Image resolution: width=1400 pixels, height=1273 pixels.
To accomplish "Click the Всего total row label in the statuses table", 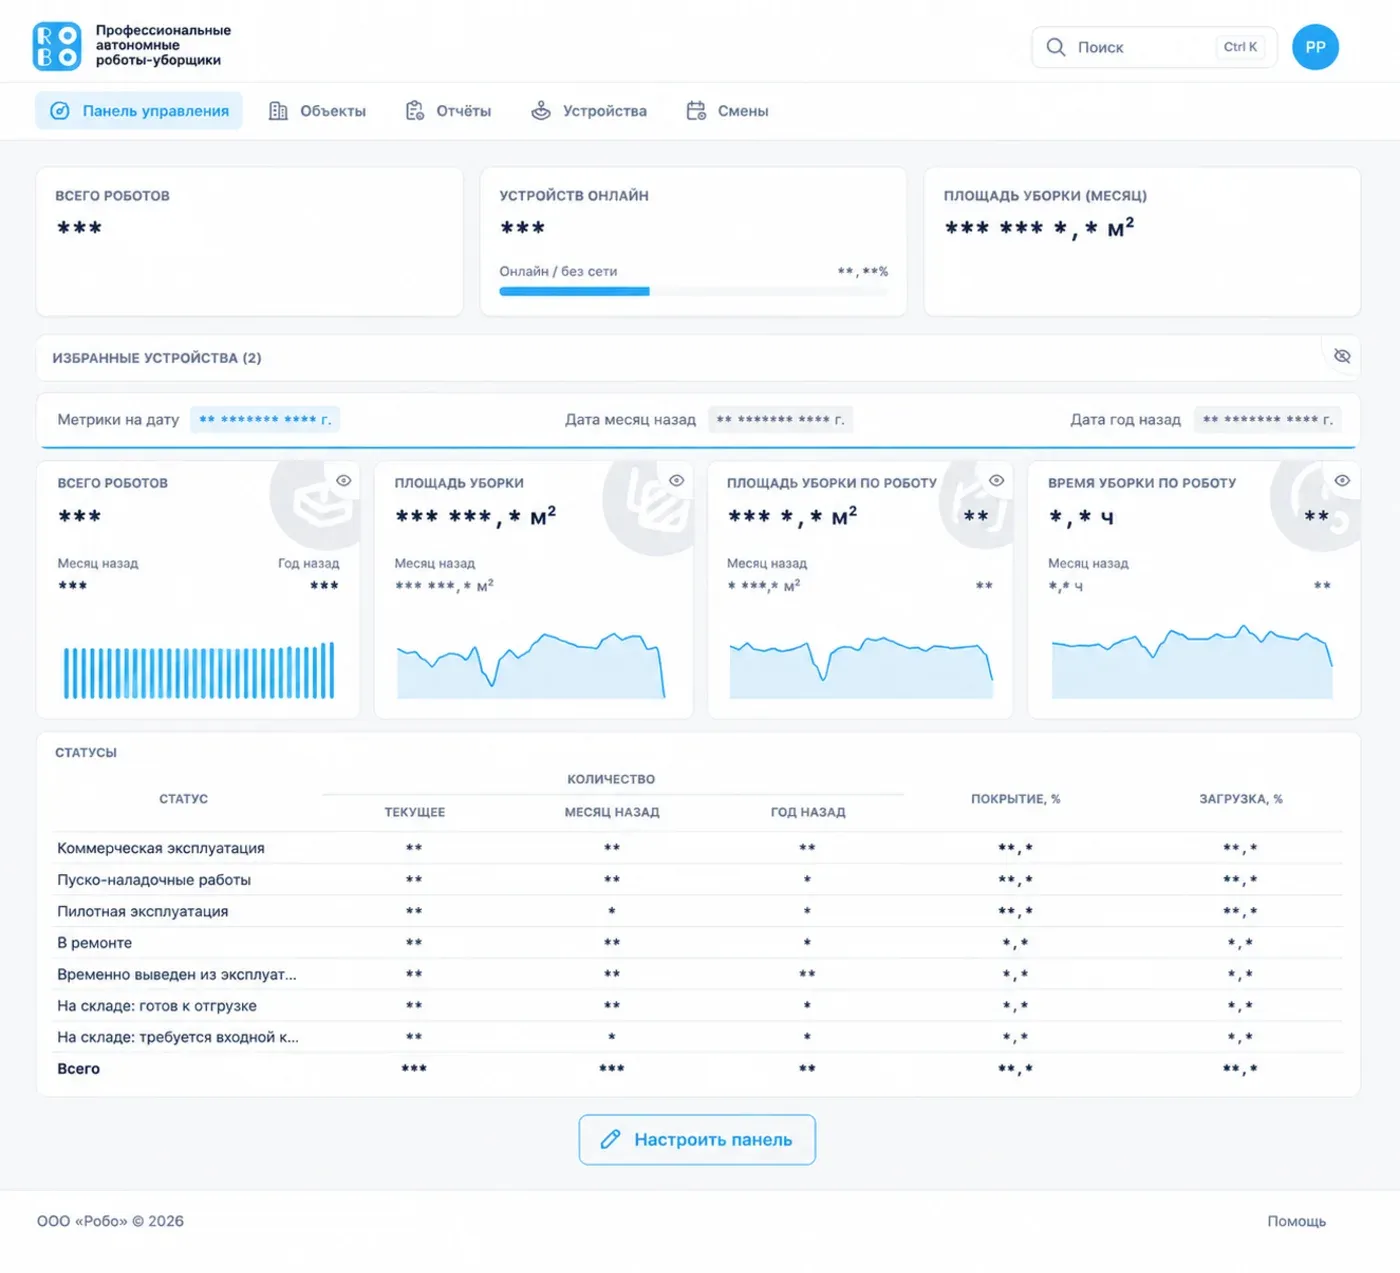I will 79,1069.
